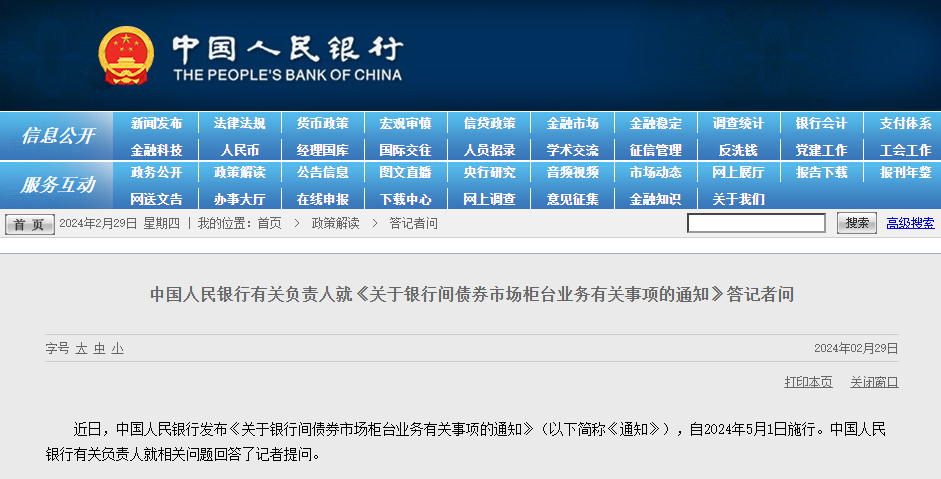Go to 金融市场 section
941x479 pixels.
click(x=572, y=123)
